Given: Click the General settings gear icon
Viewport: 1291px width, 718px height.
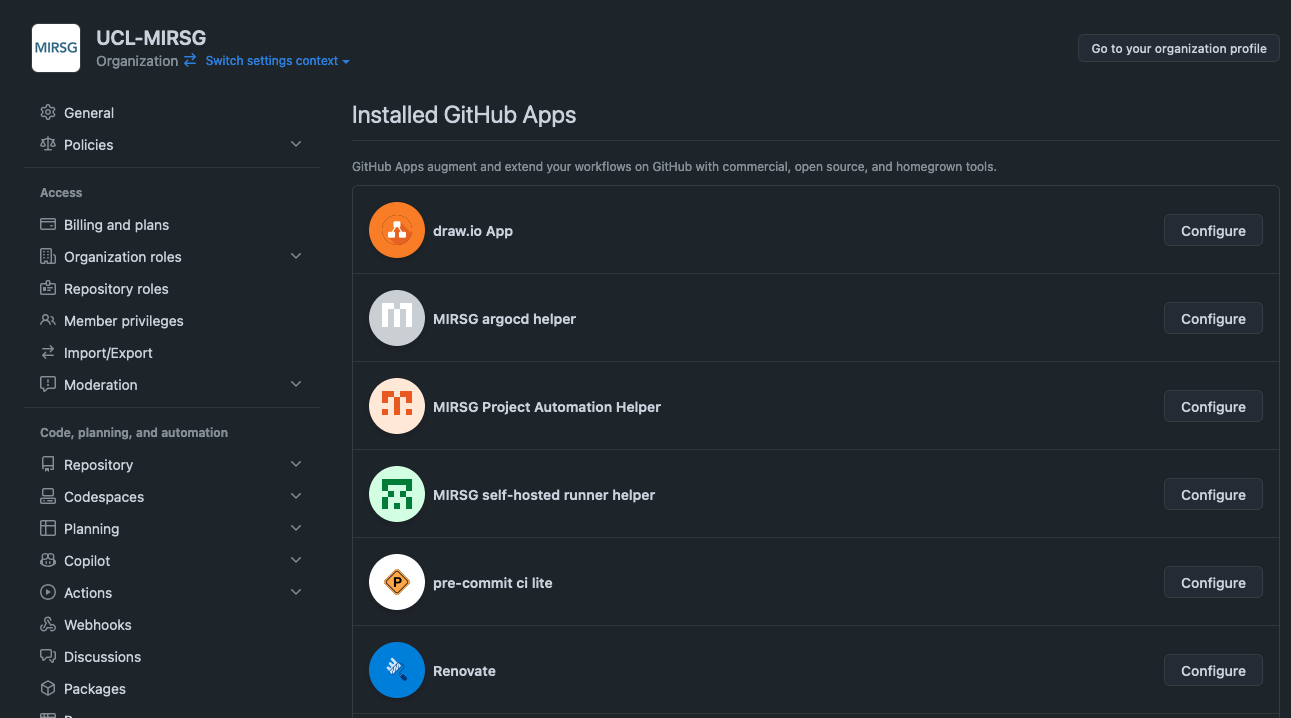Looking at the screenshot, I should (48, 113).
